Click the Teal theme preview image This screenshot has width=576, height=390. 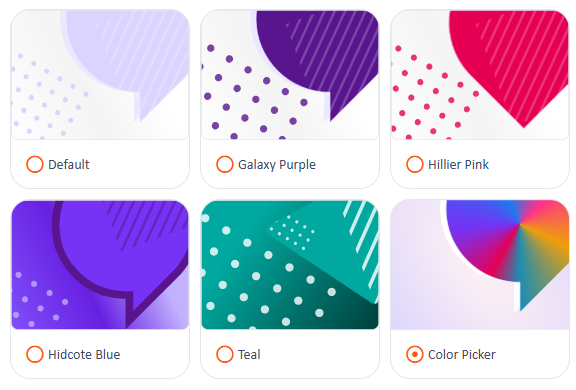[x=290, y=265]
